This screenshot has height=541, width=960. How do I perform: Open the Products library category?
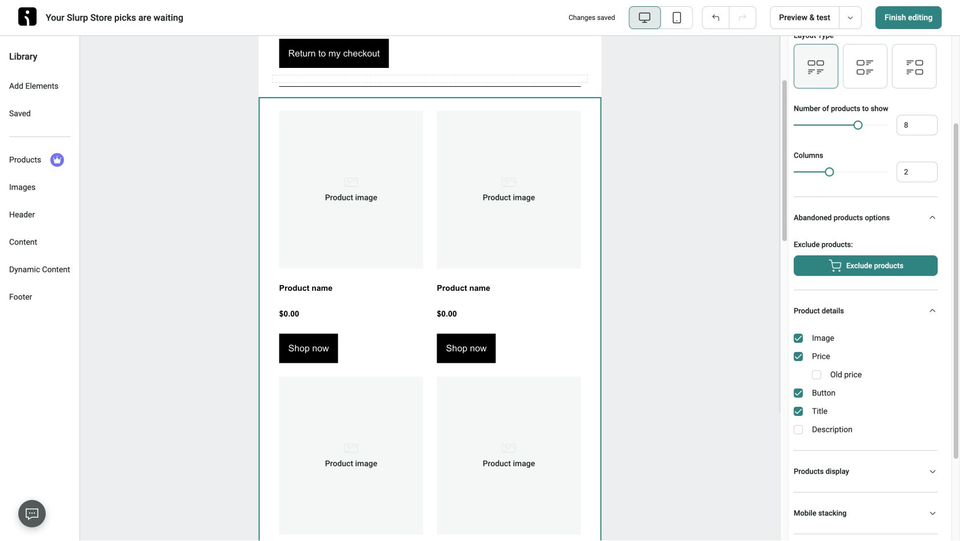pyautogui.click(x=25, y=160)
